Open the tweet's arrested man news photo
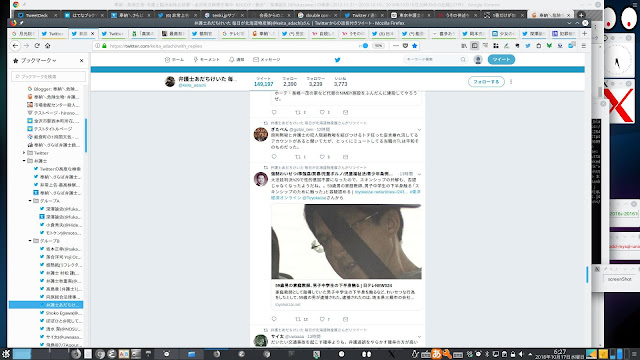Viewport: 640px width, 360px height. [346, 242]
